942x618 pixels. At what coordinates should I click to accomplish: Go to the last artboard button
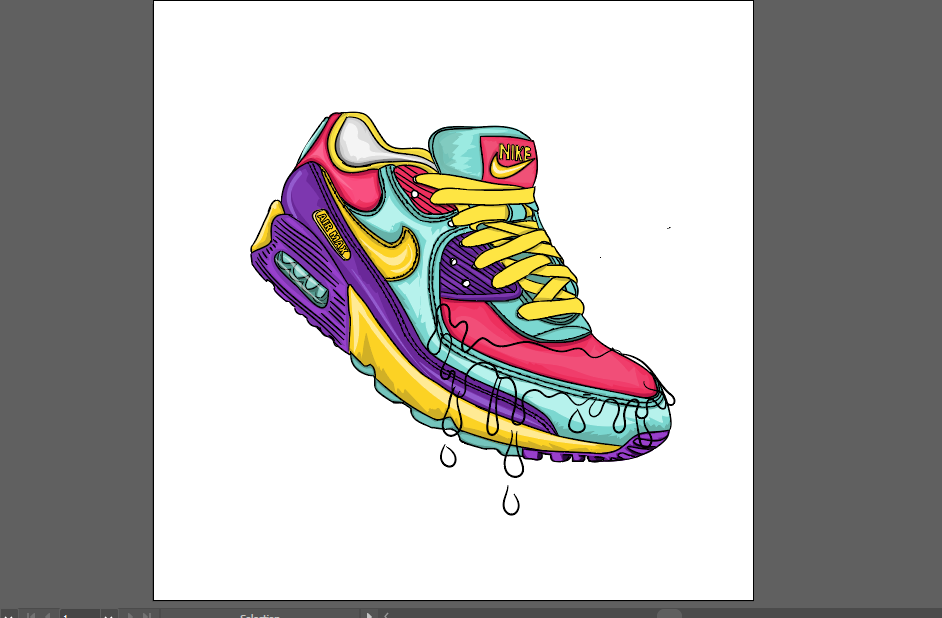coord(146,614)
